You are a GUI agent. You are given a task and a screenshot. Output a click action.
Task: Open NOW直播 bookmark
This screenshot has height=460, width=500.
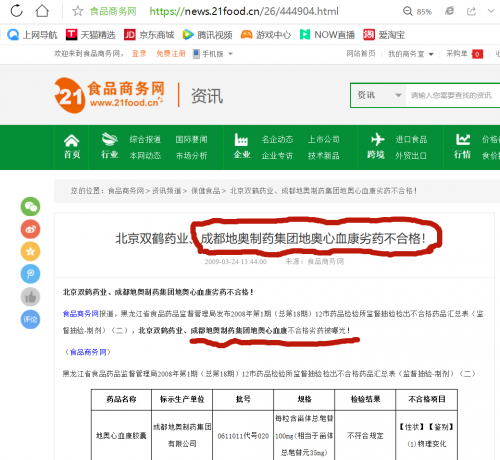click(327, 35)
